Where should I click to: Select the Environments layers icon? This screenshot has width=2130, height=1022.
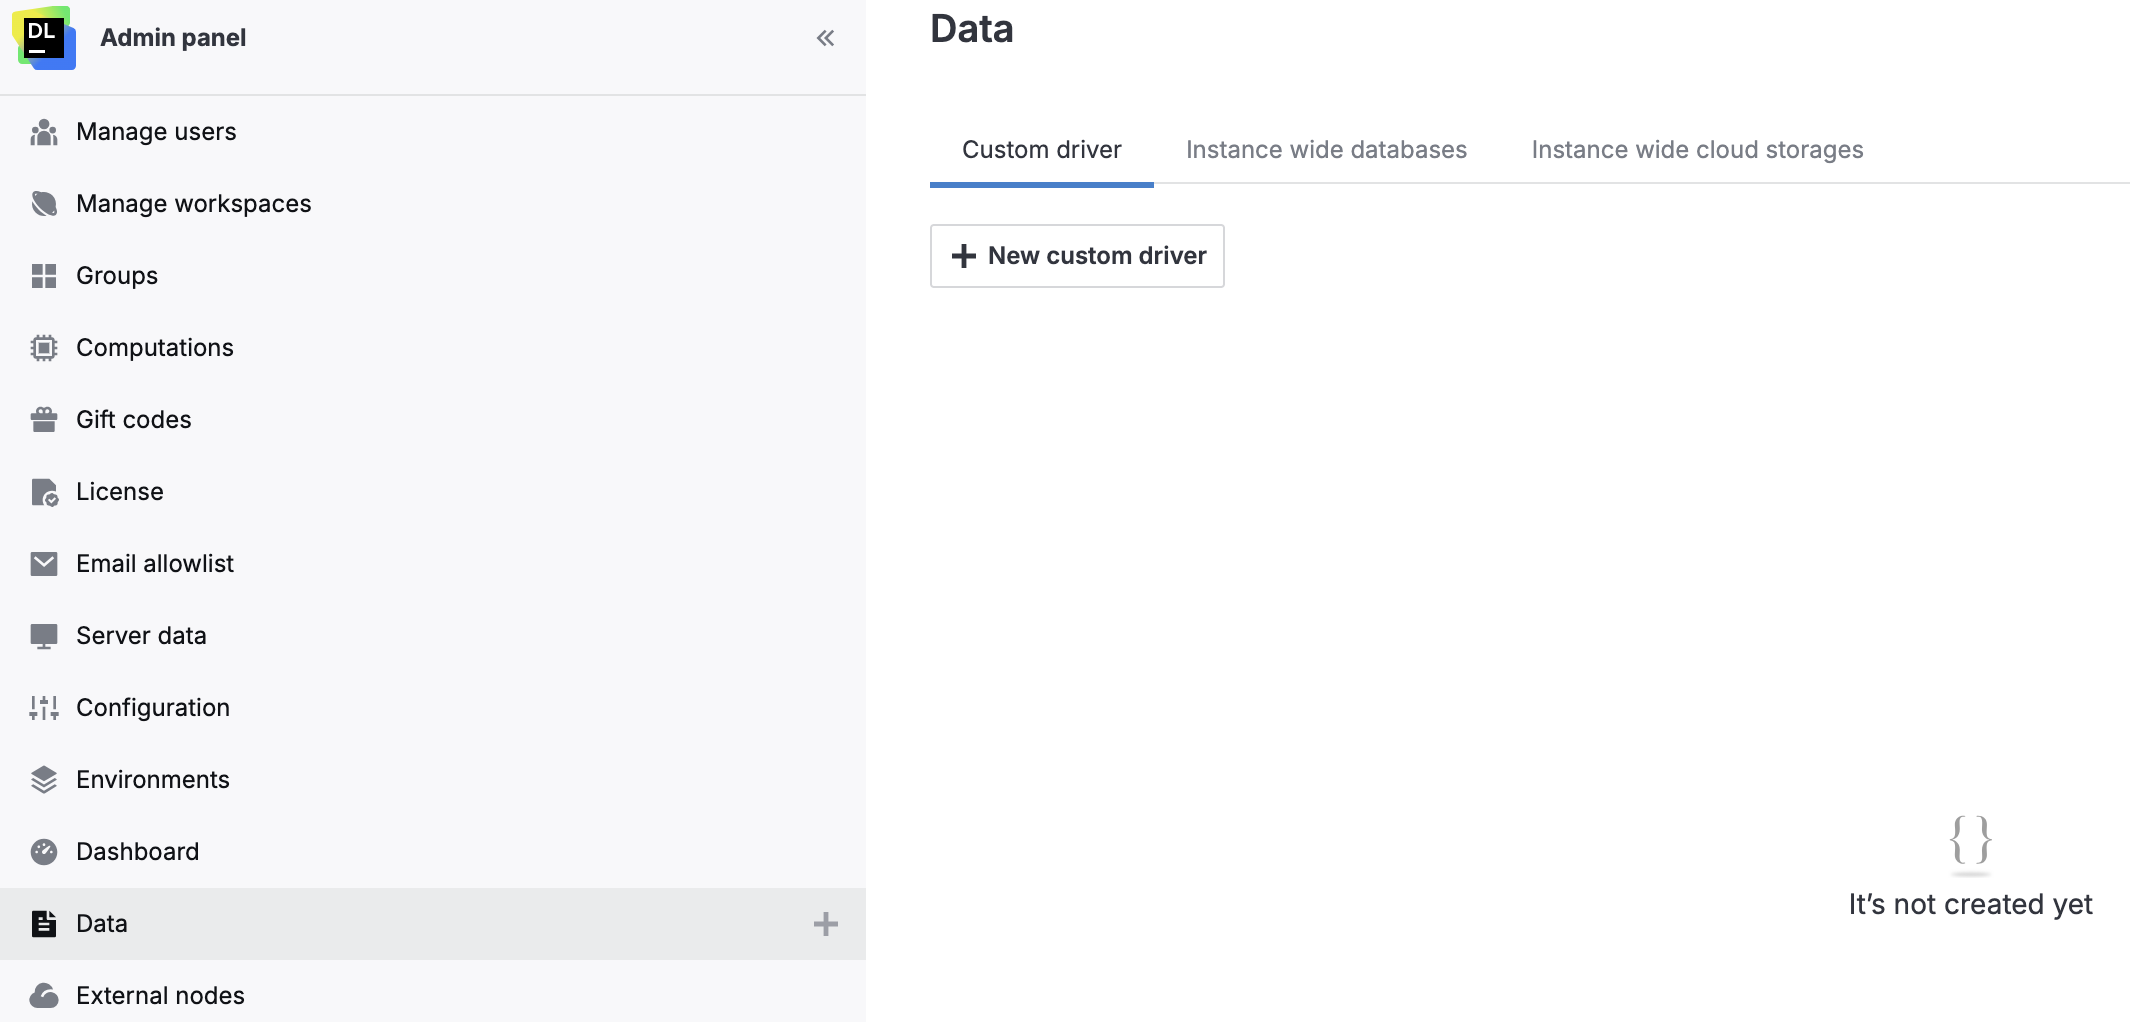44,779
